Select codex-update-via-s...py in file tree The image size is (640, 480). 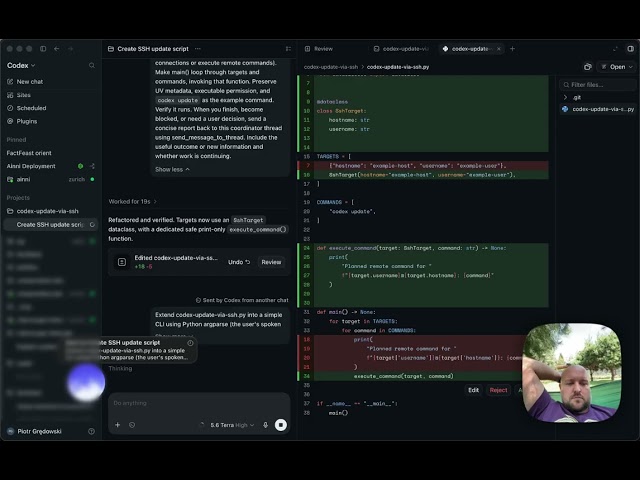[x=598, y=109]
